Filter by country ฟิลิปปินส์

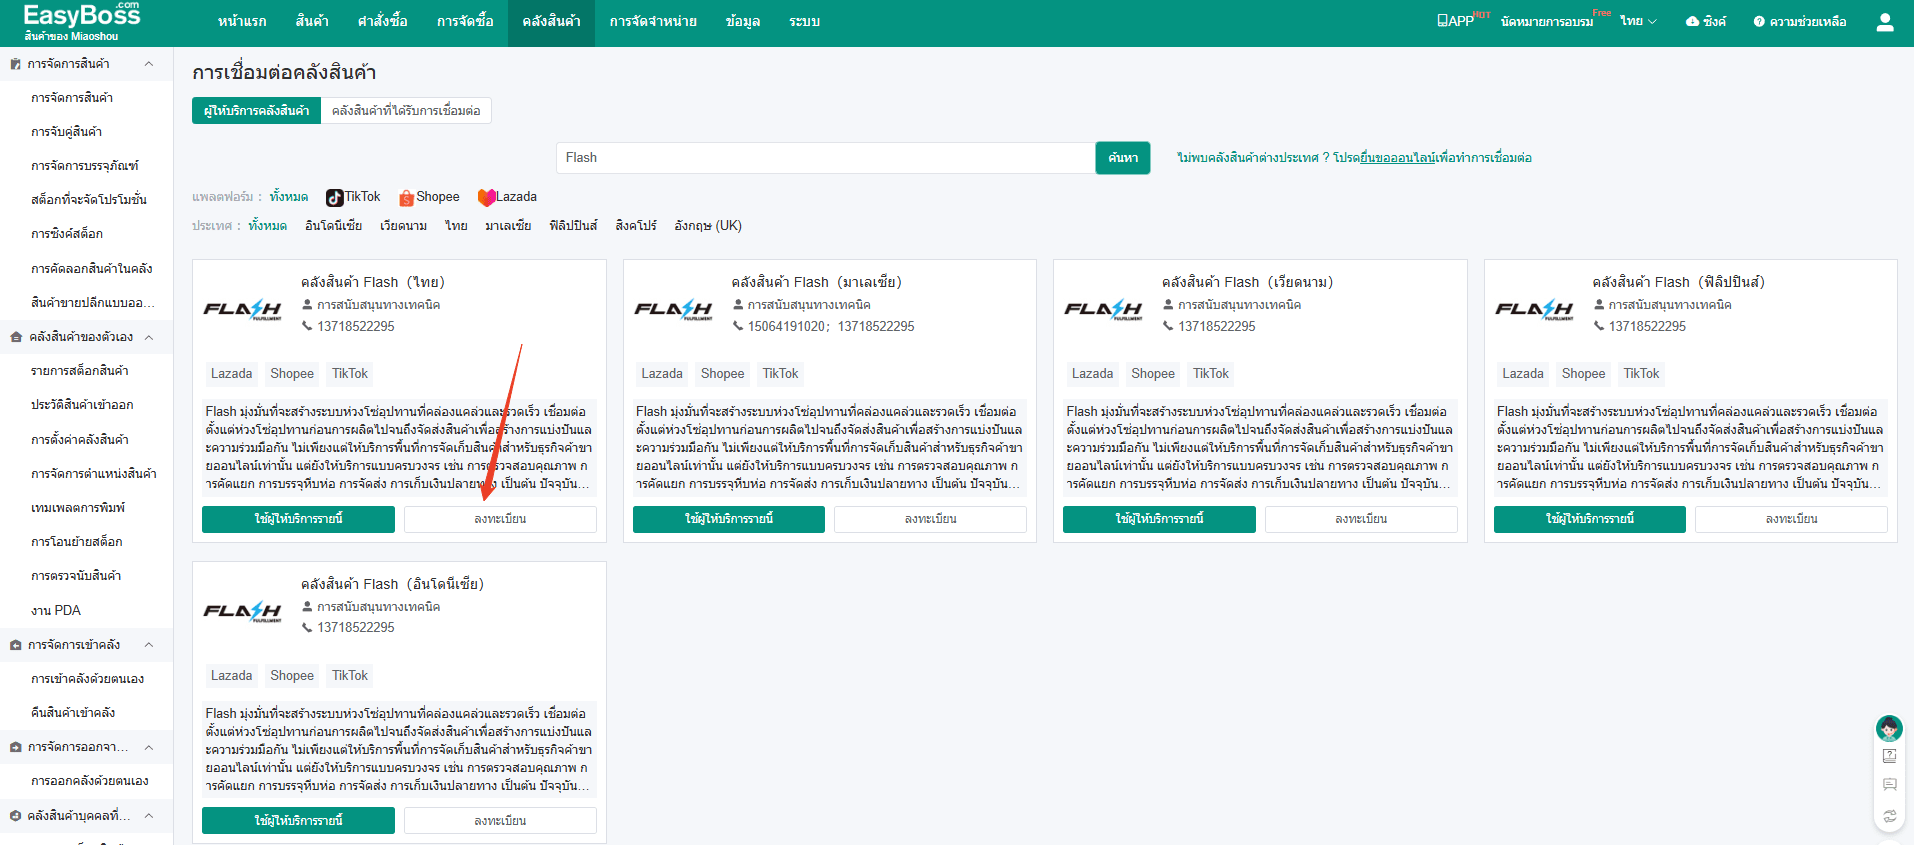tap(573, 226)
